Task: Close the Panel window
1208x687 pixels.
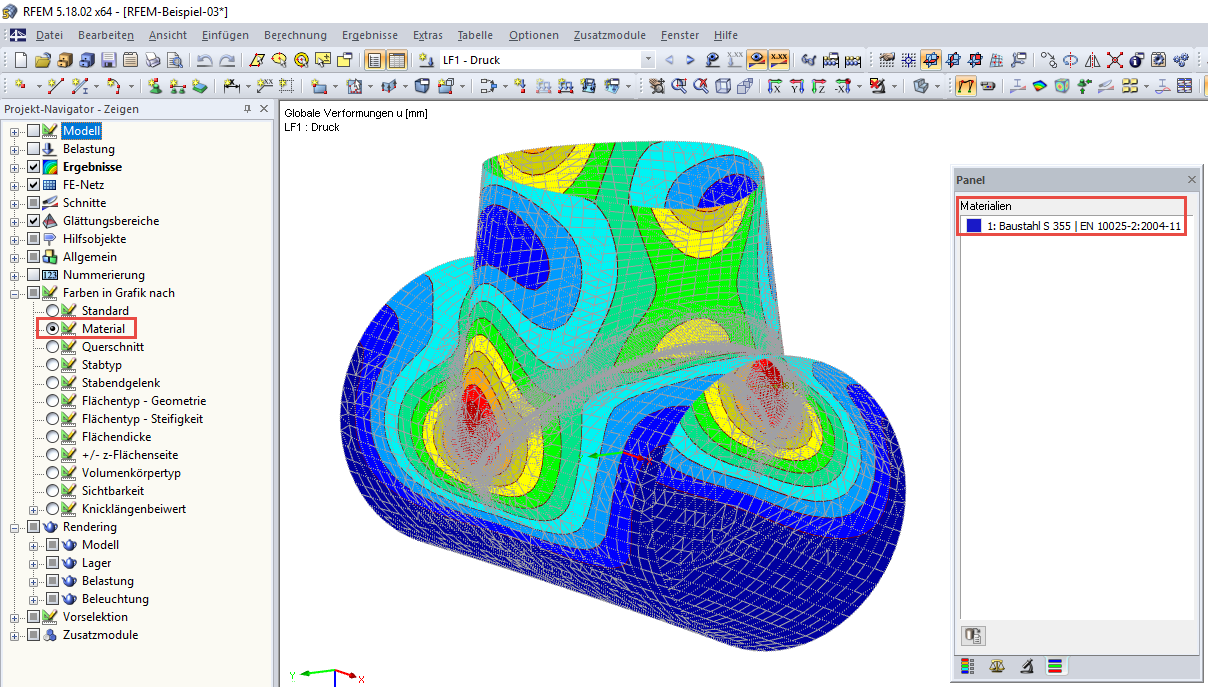Action: (x=1191, y=180)
